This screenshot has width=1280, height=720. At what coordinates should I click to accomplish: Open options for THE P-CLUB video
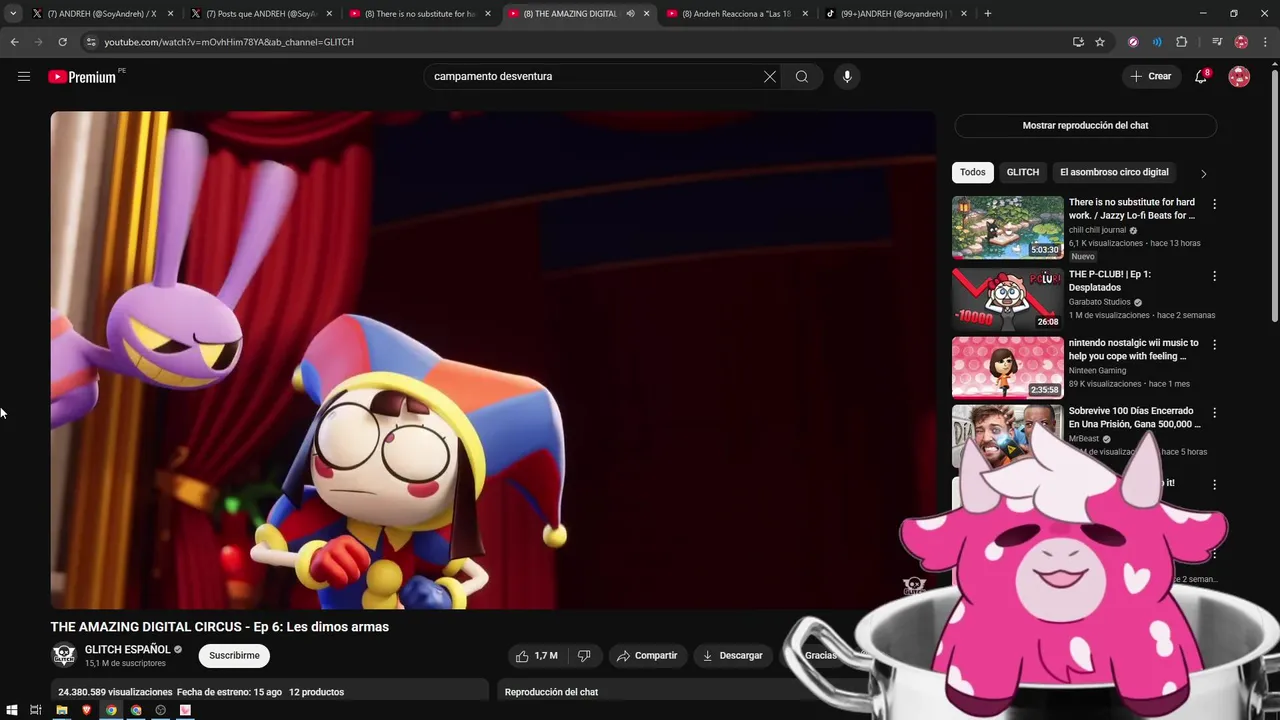pos(1215,276)
